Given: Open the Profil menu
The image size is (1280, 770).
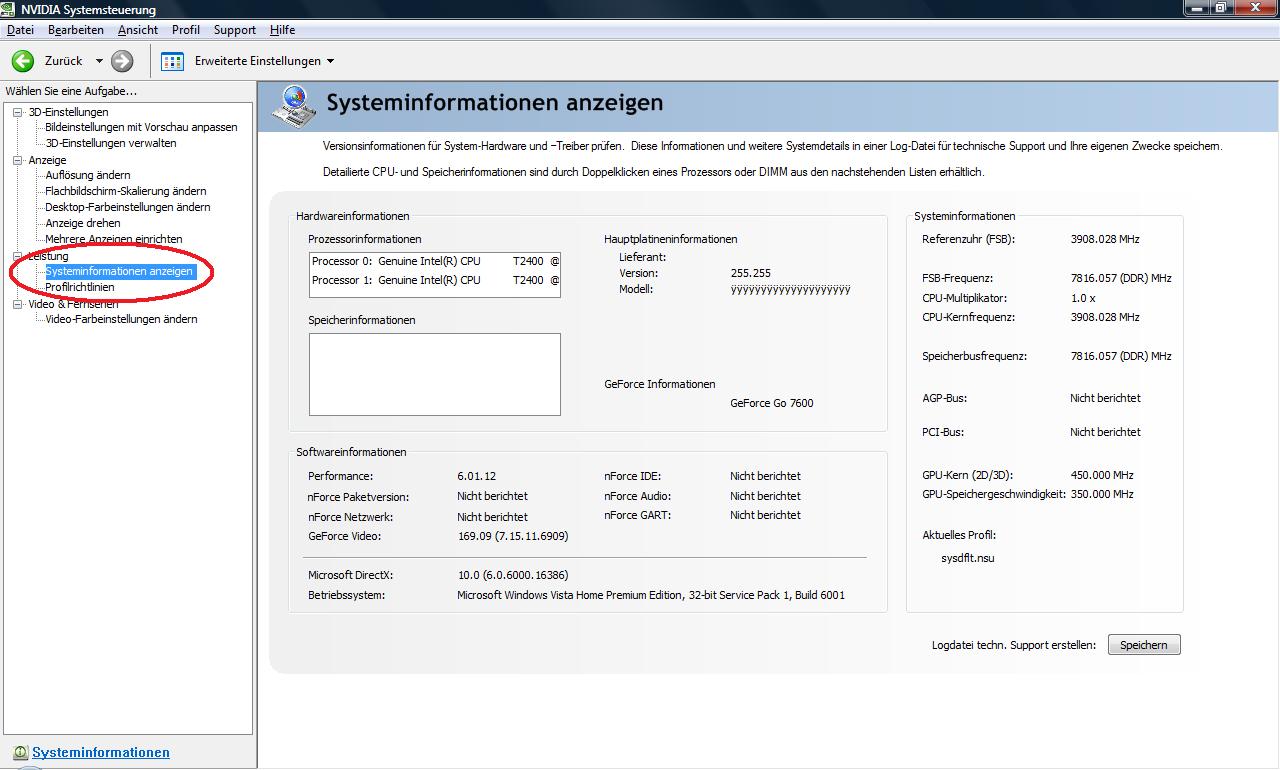Looking at the screenshot, I should 186,30.
